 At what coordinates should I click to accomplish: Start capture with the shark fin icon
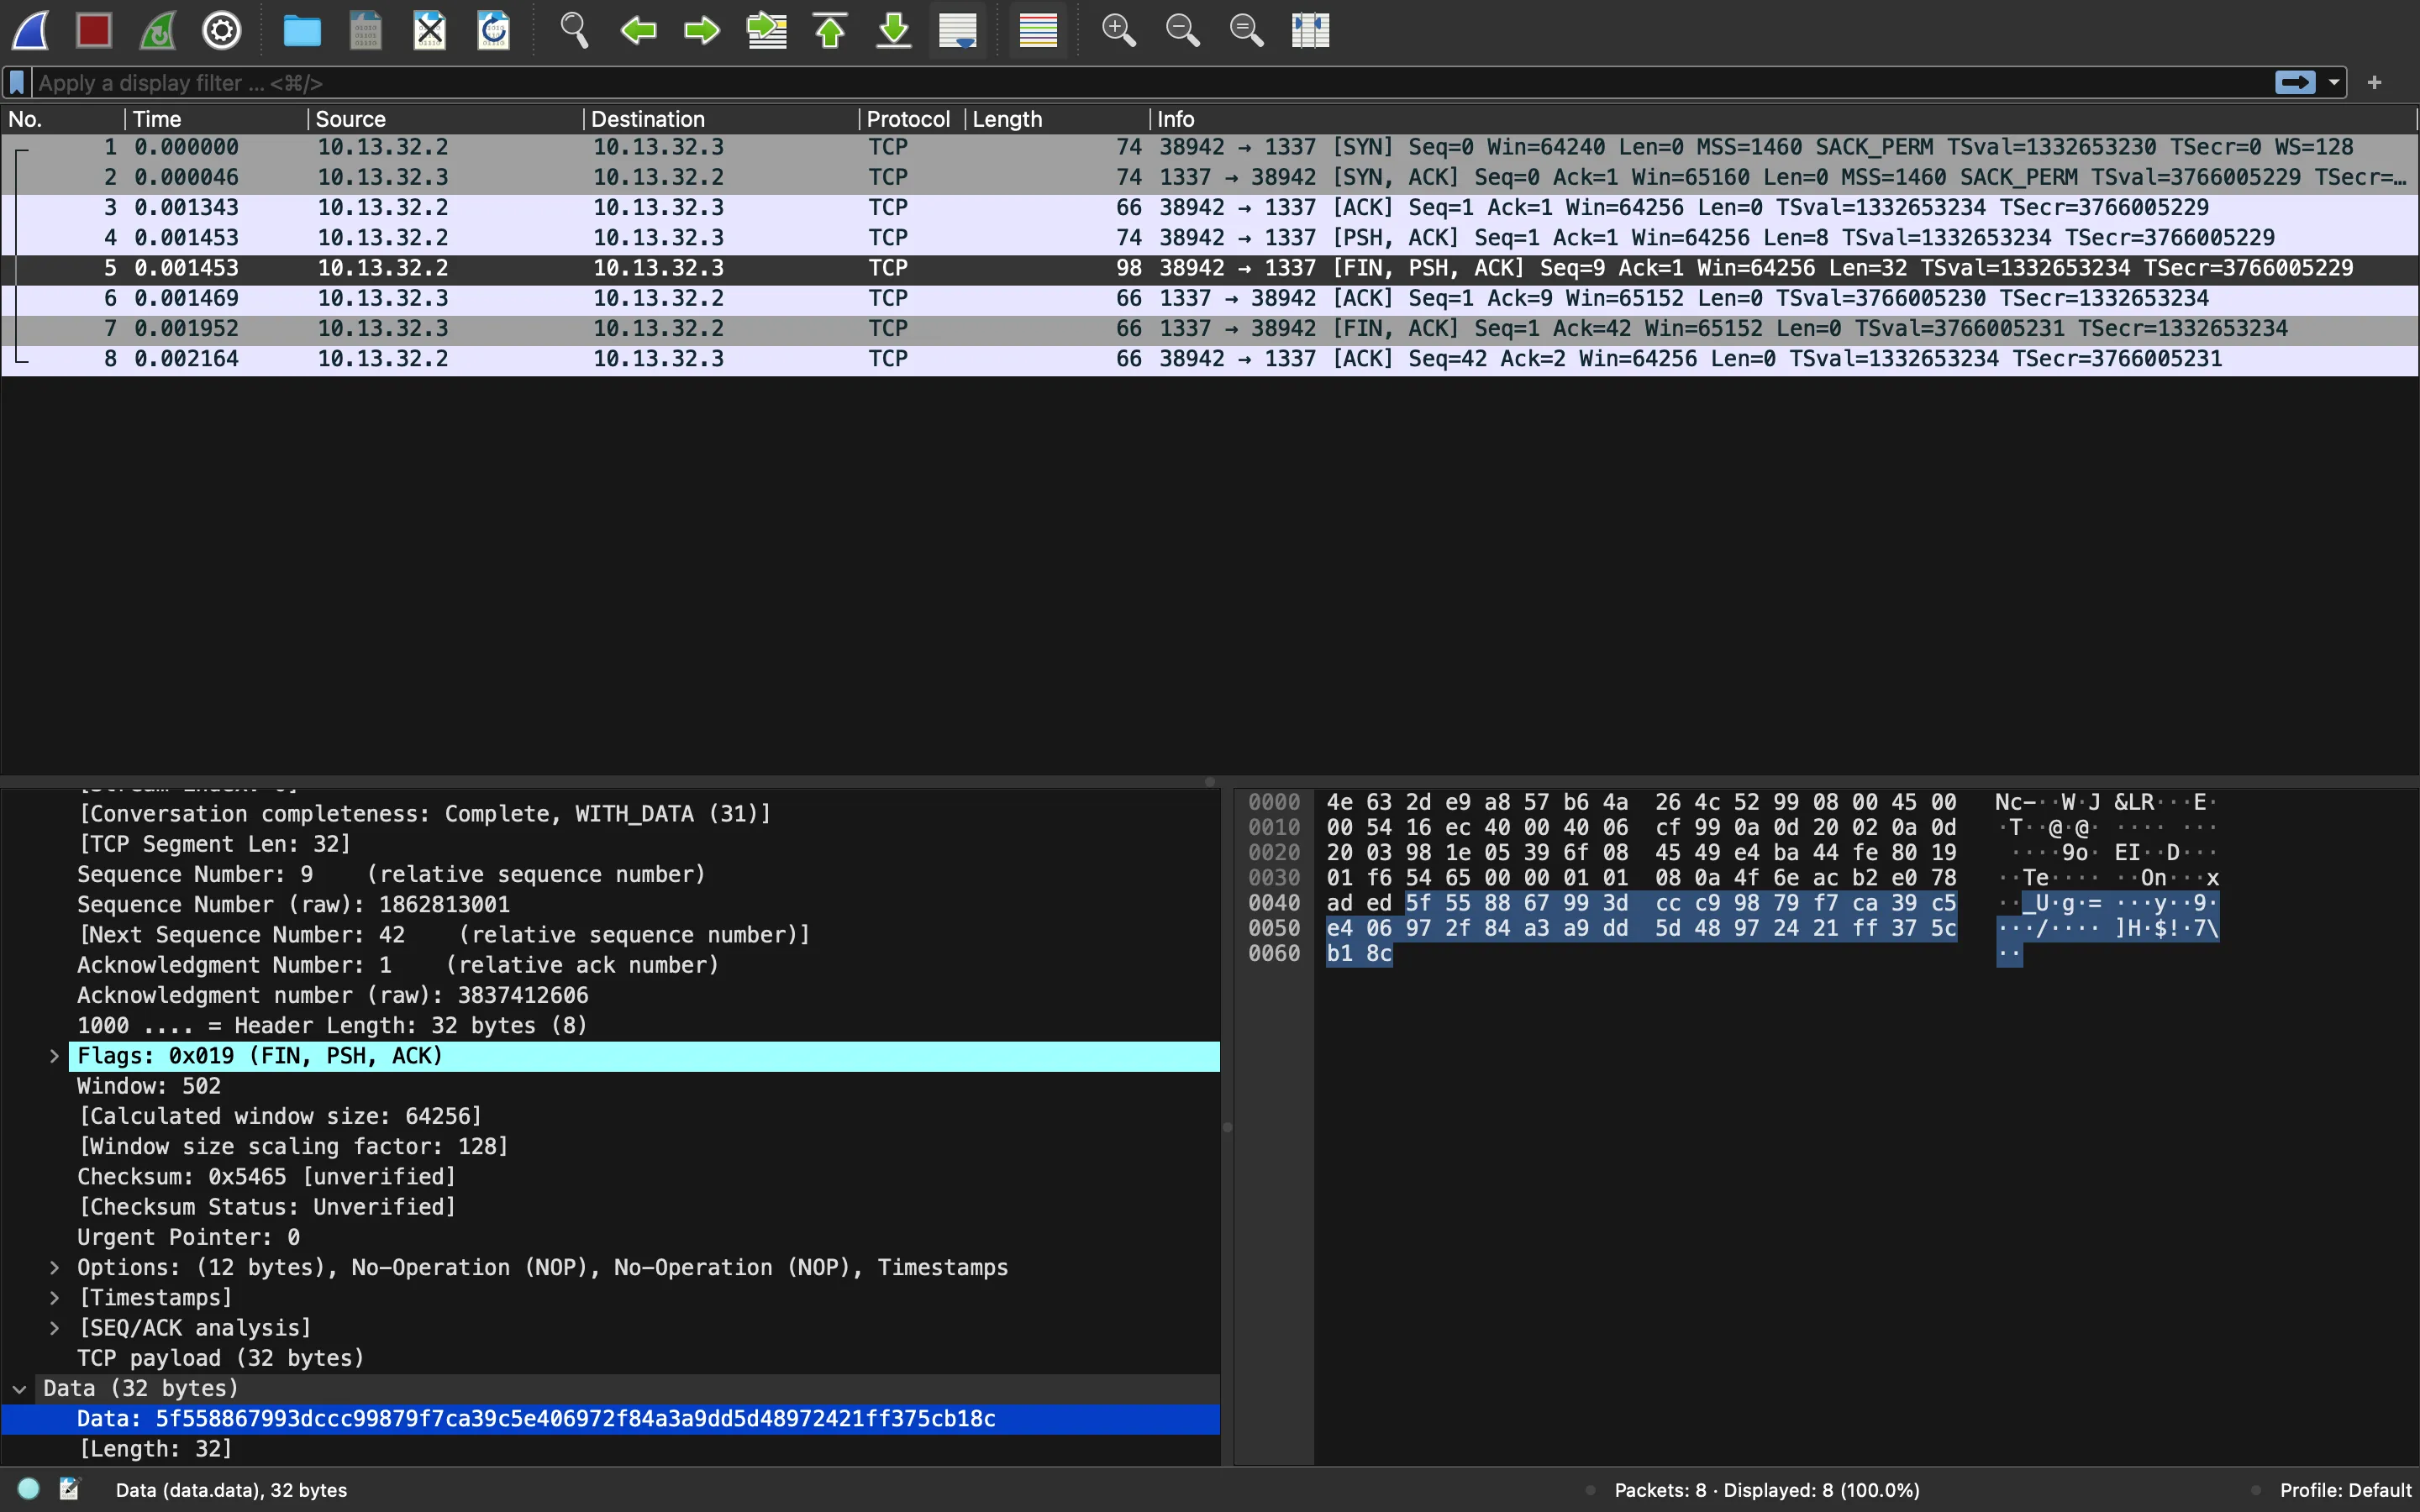(30, 31)
